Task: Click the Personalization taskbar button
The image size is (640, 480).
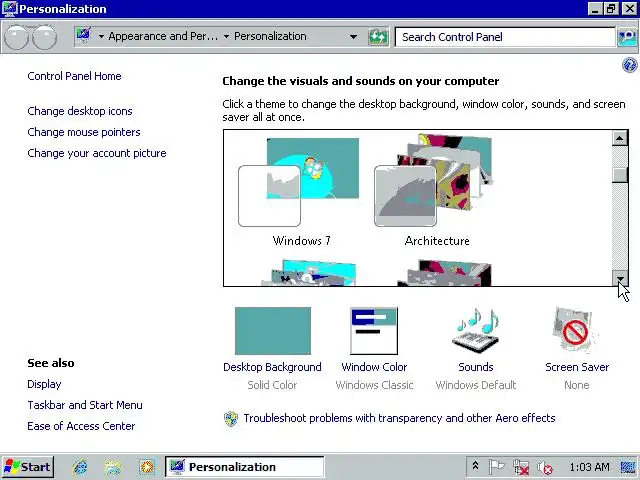Action: [244, 467]
